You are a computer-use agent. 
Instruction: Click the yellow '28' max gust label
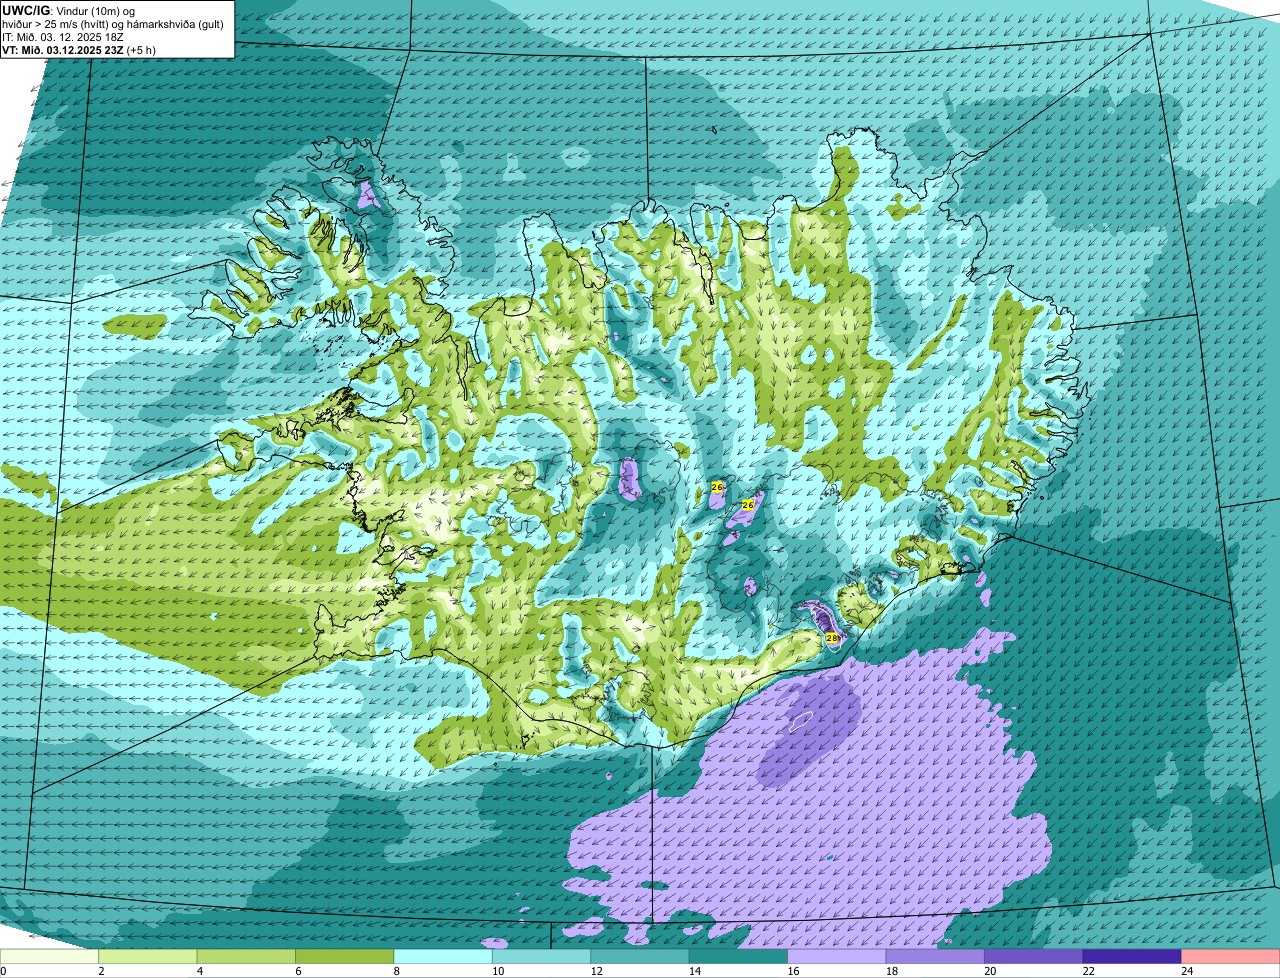(x=831, y=637)
